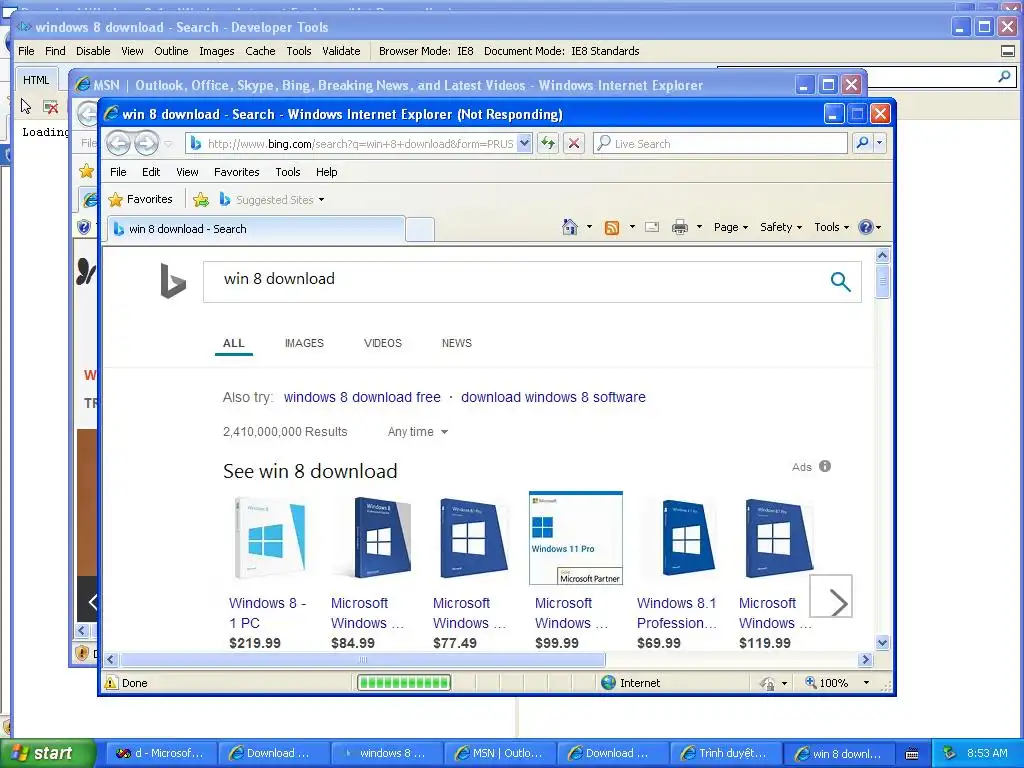Click windows 8 download free suggestion

(362, 397)
